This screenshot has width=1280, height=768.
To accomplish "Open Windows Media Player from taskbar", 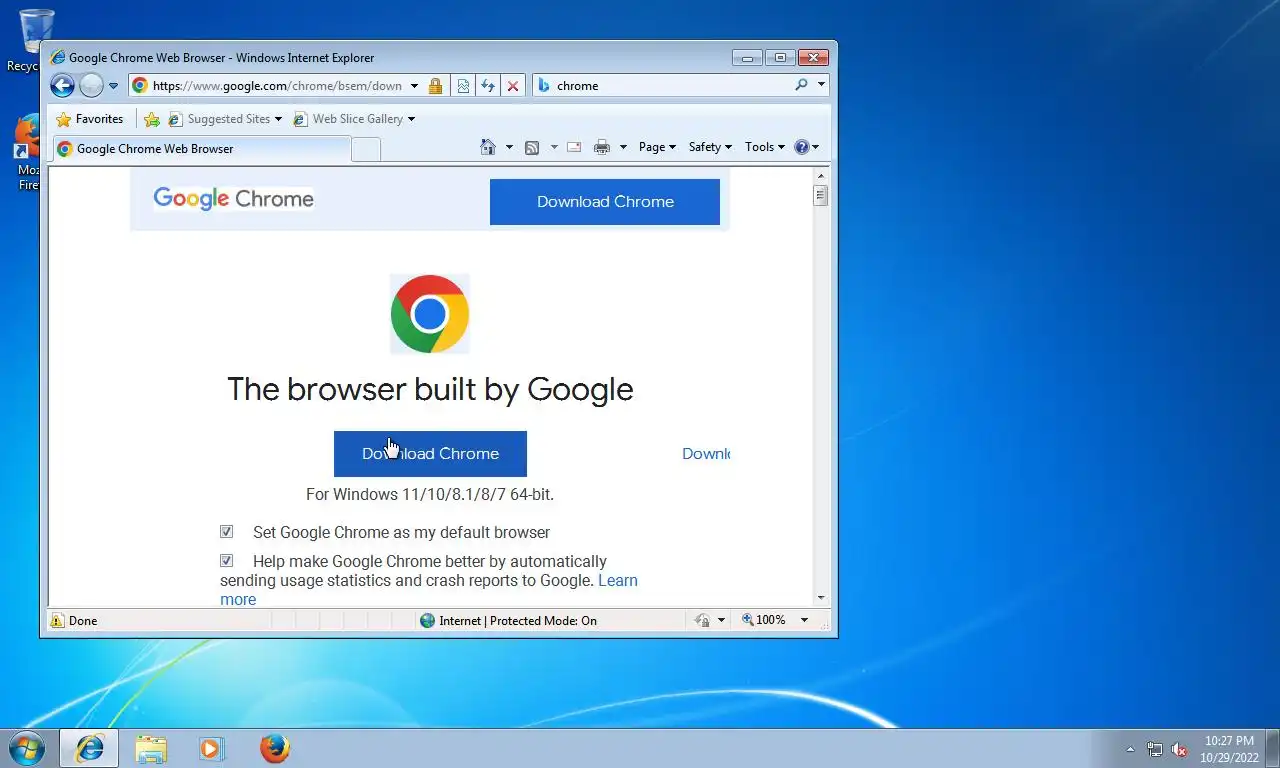I will (211, 748).
